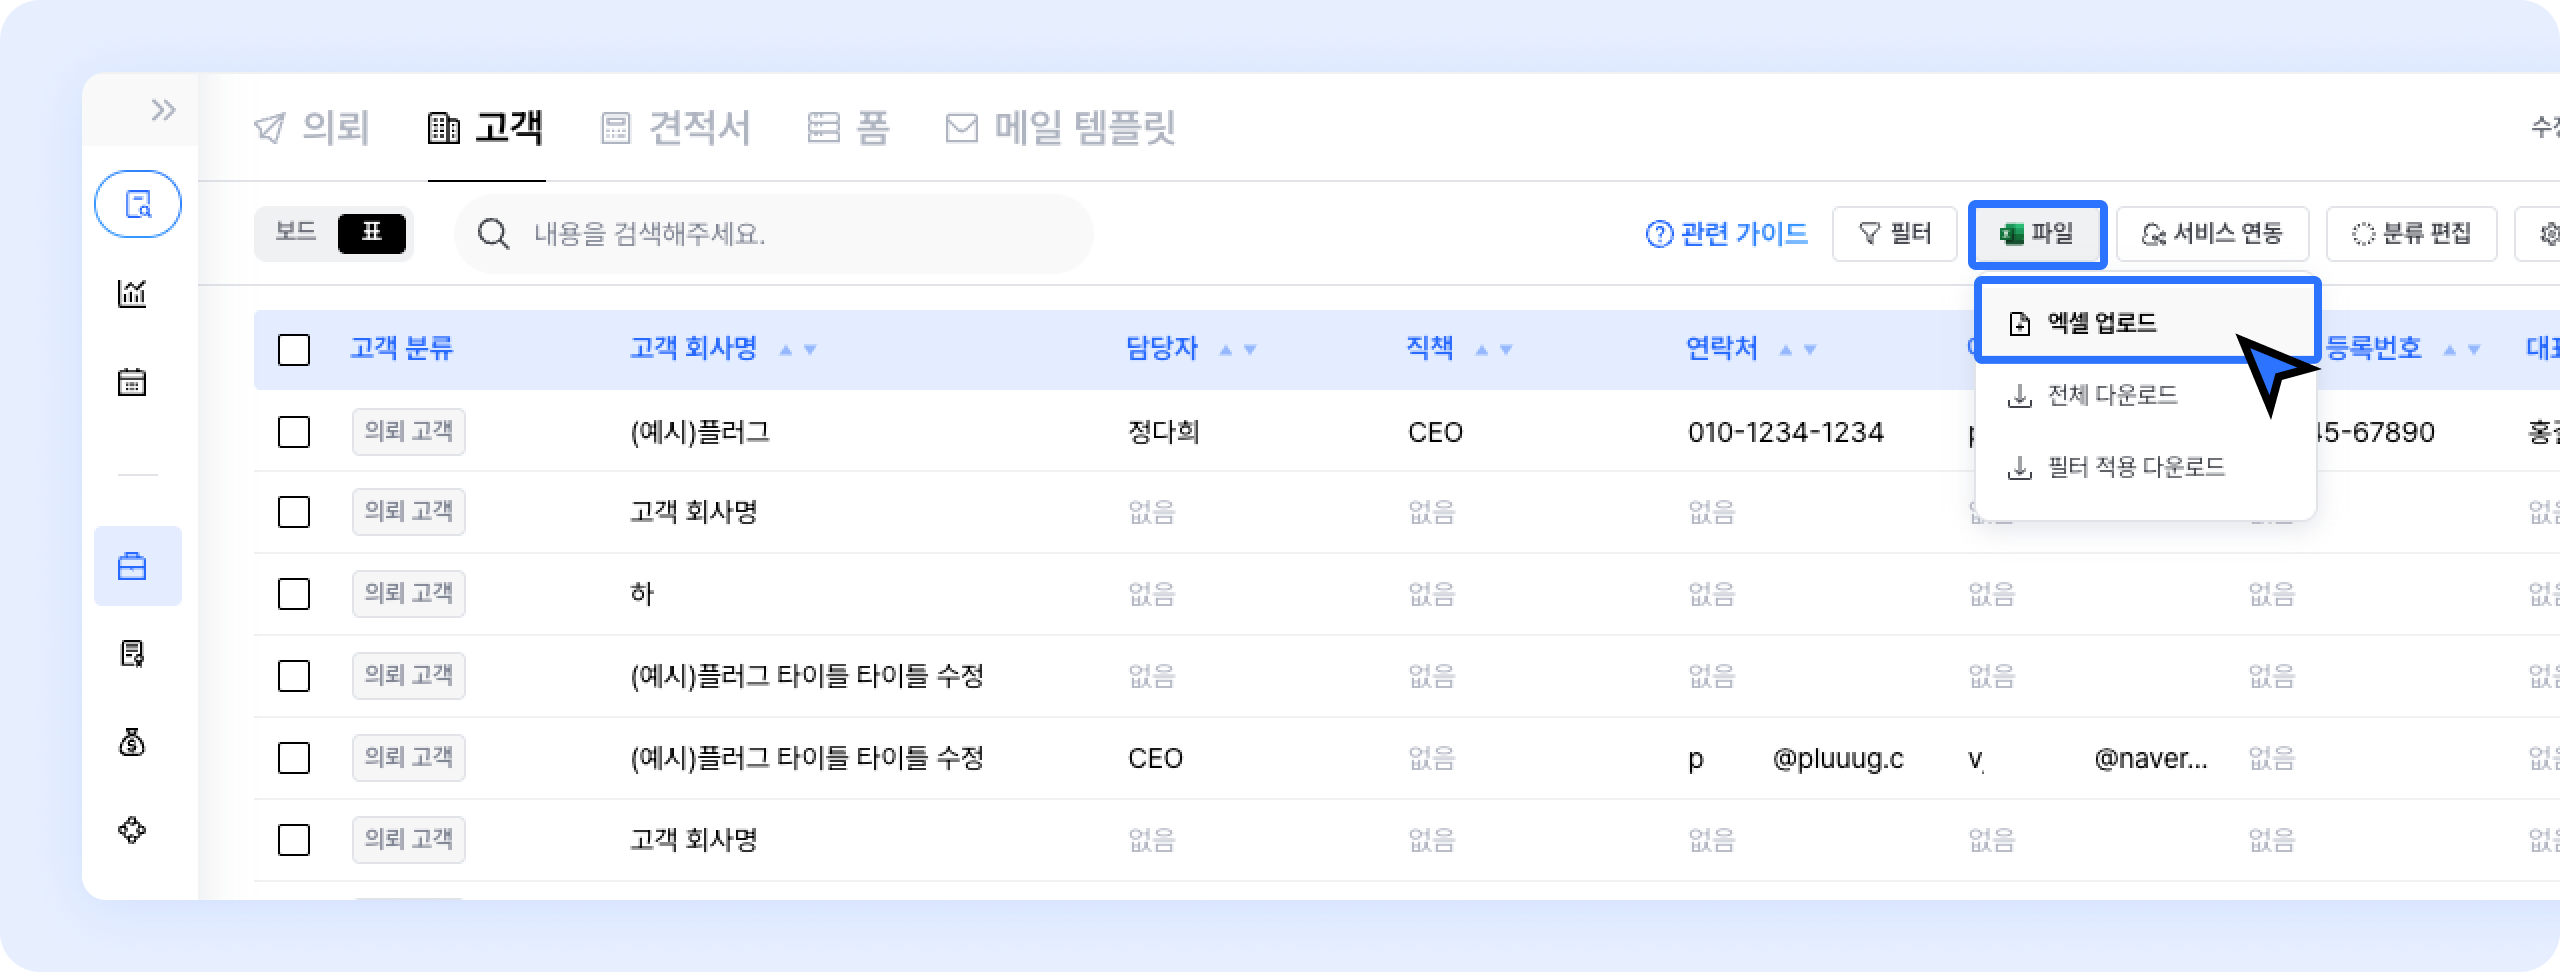
Task: Check the row named 하
Action: [x=294, y=594]
